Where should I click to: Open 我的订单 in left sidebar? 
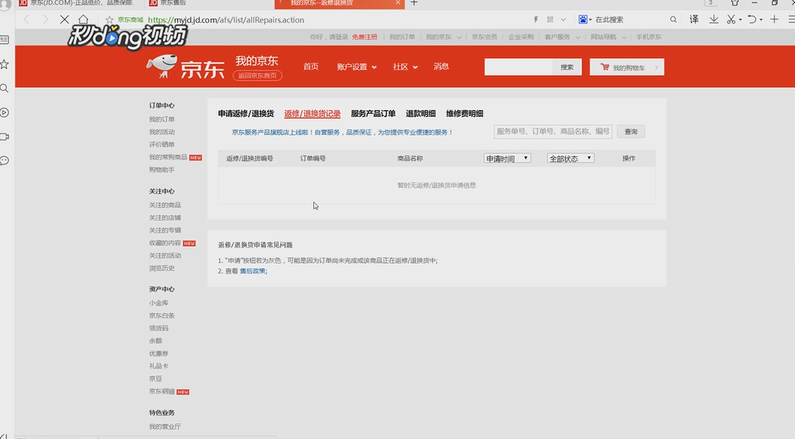(x=162, y=119)
